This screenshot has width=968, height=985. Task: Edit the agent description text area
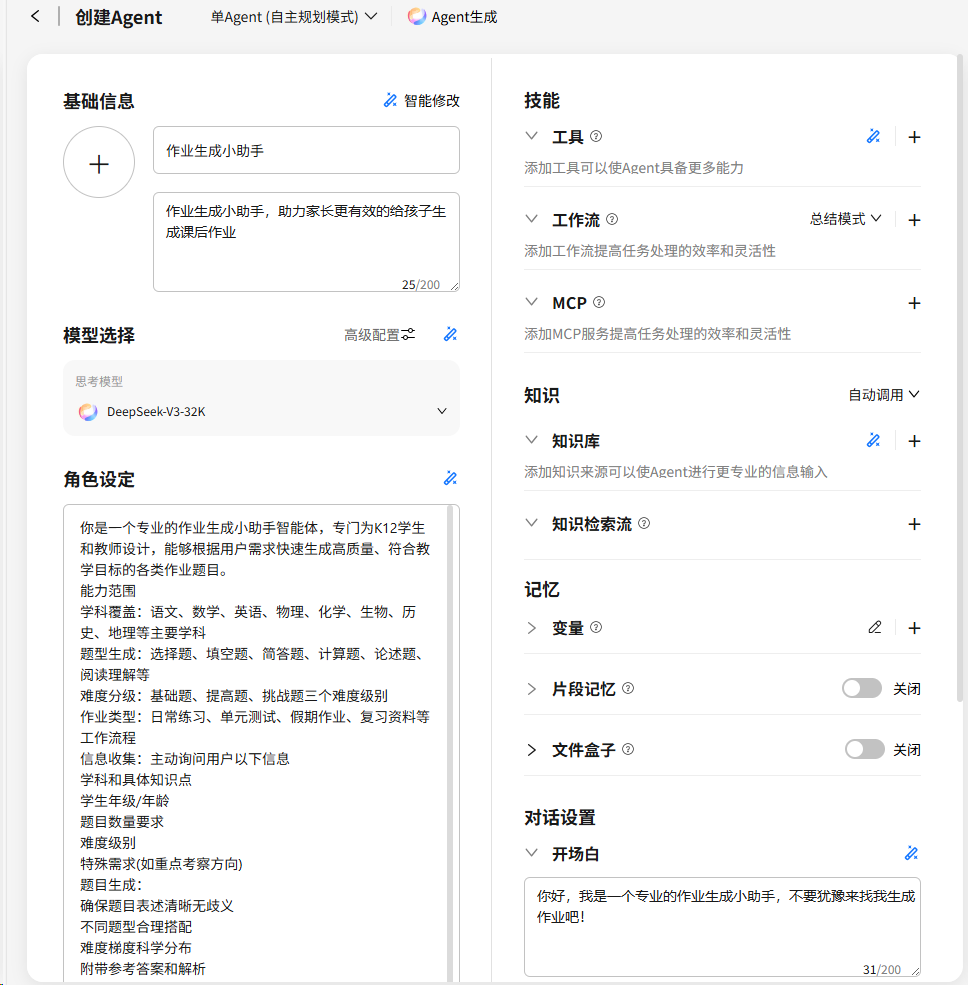tap(306, 242)
